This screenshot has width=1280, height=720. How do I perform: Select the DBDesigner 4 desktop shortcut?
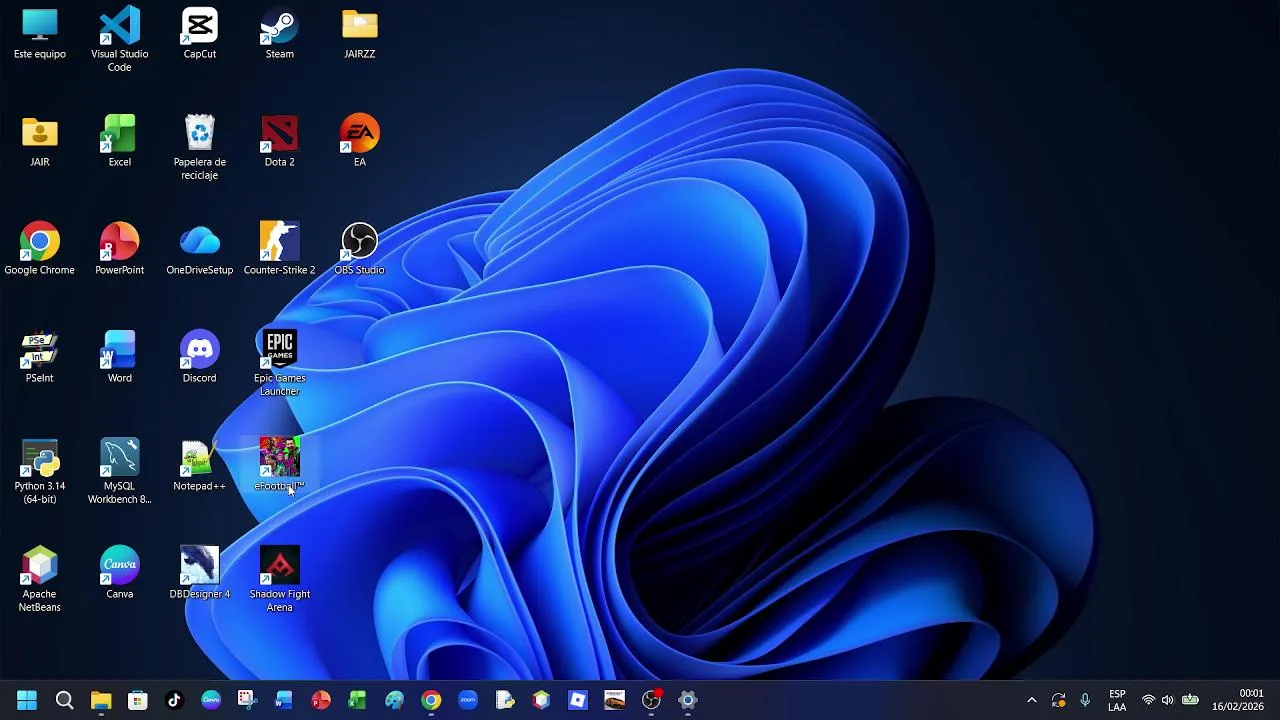click(200, 574)
